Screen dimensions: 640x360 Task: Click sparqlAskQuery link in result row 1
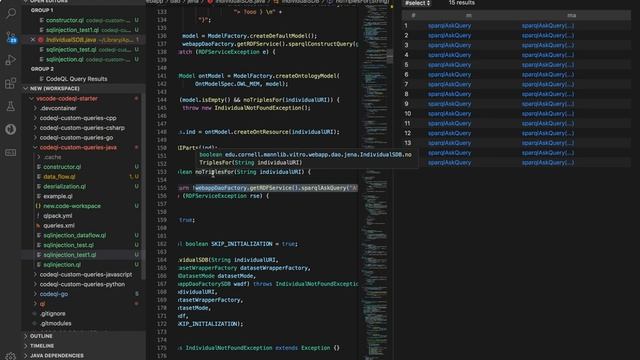pyautogui.click(x=449, y=26)
